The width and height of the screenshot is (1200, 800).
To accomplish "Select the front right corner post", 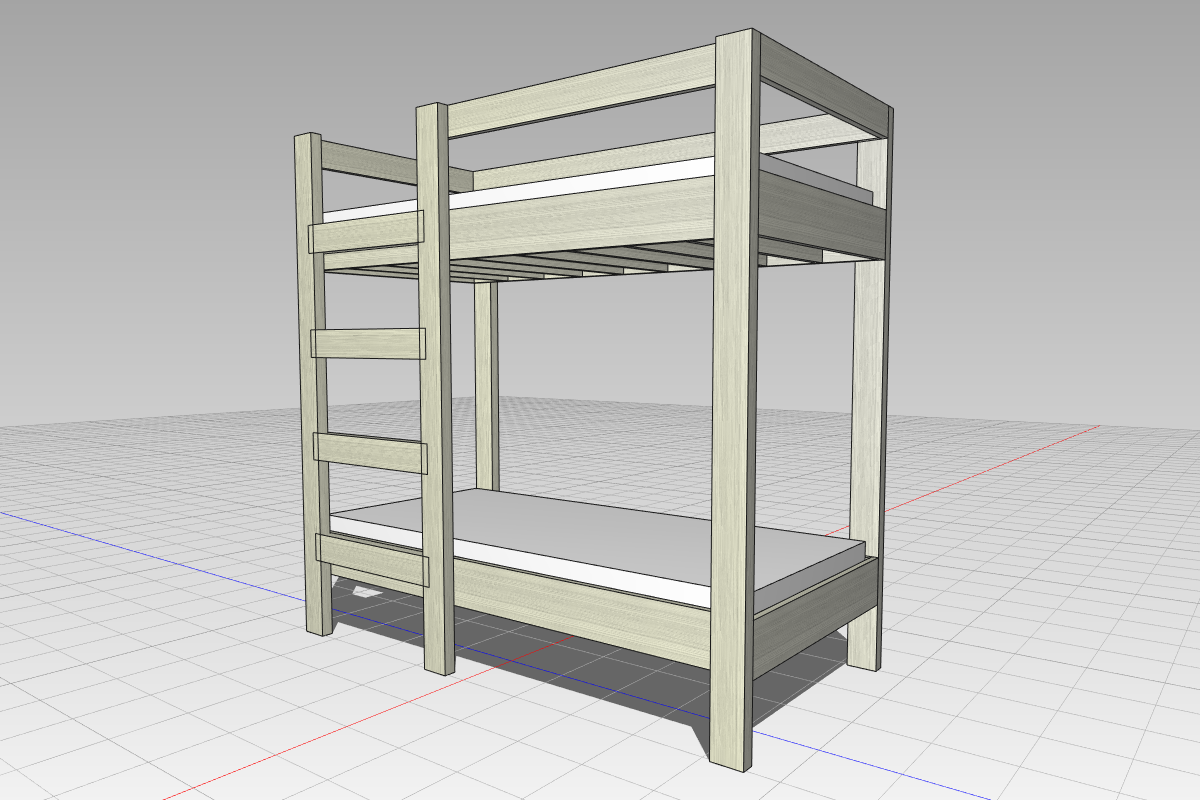I will 737,400.
